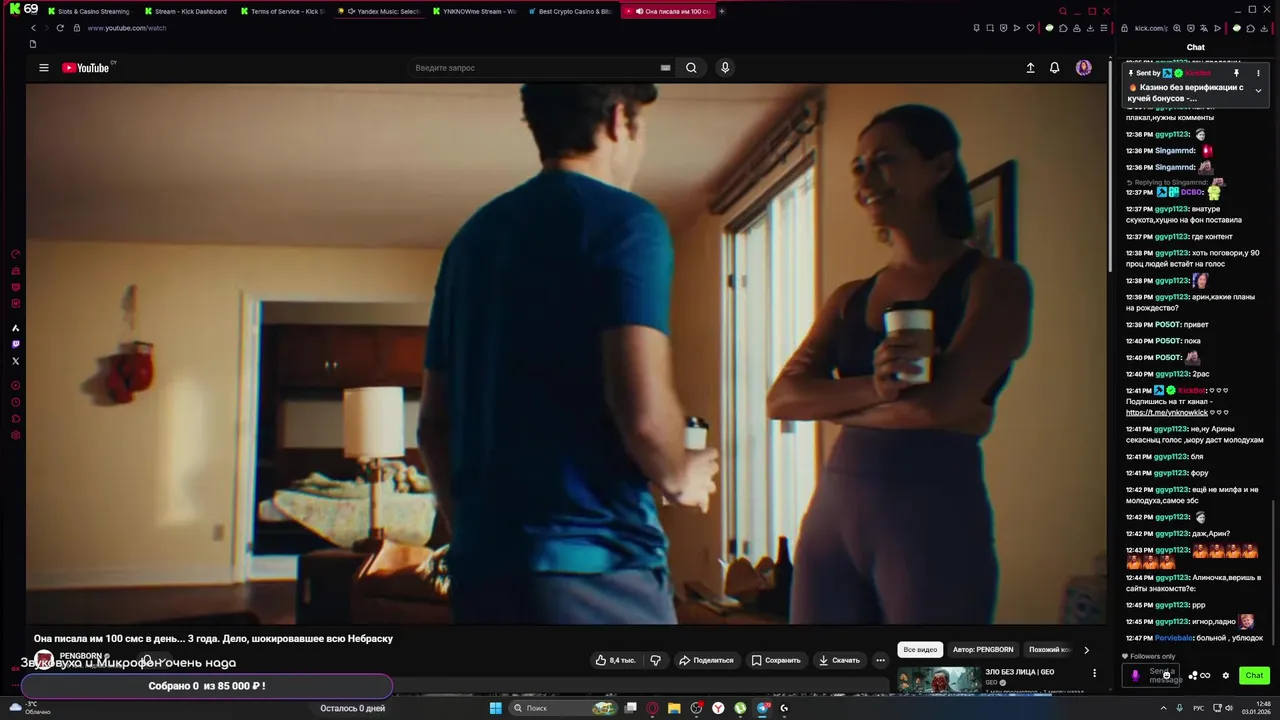The image size is (1280, 720).
Task: Open Kick chat settings gear
Action: coord(1225,676)
